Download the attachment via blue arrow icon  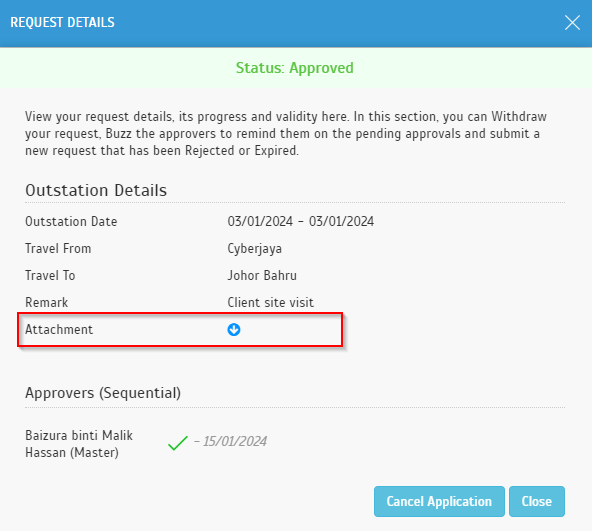click(x=234, y=330)
